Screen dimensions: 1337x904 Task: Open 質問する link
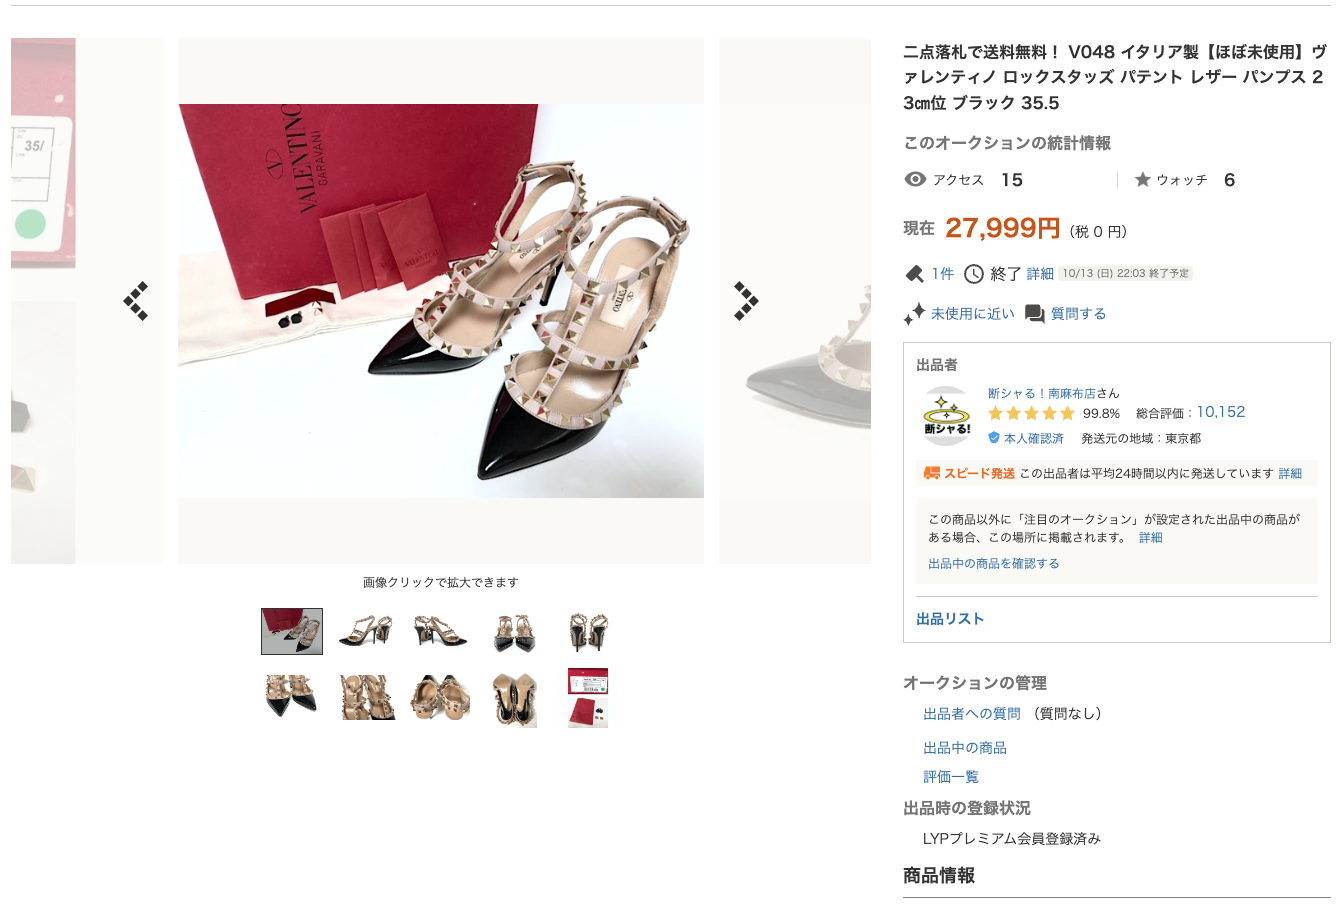(1078, 314)
